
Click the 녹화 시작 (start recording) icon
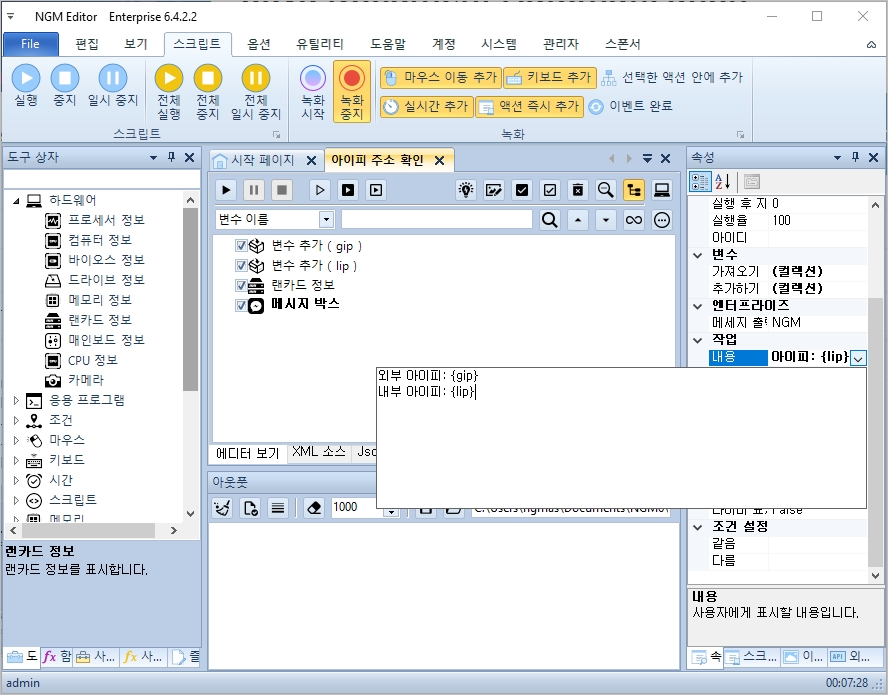tap(313, 79)
